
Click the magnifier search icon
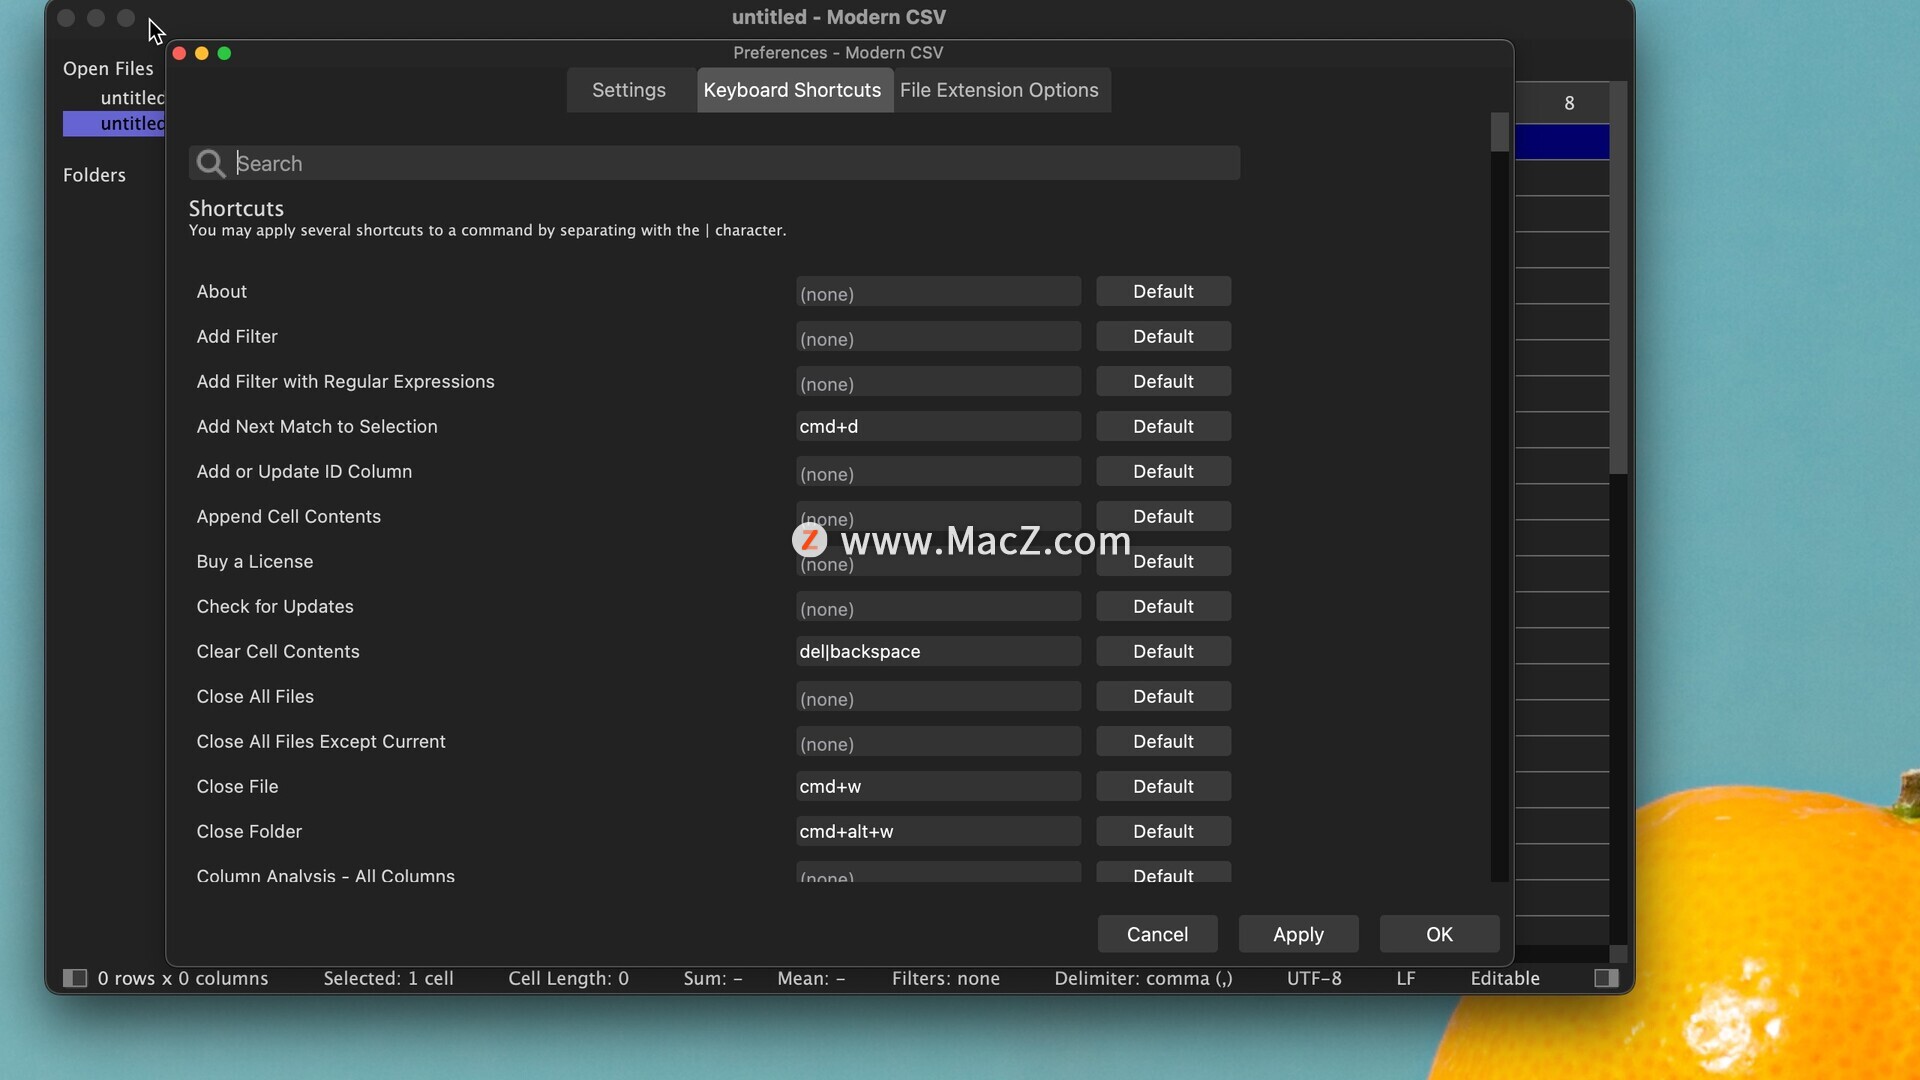pyautogui.click(x=210, y=163)
